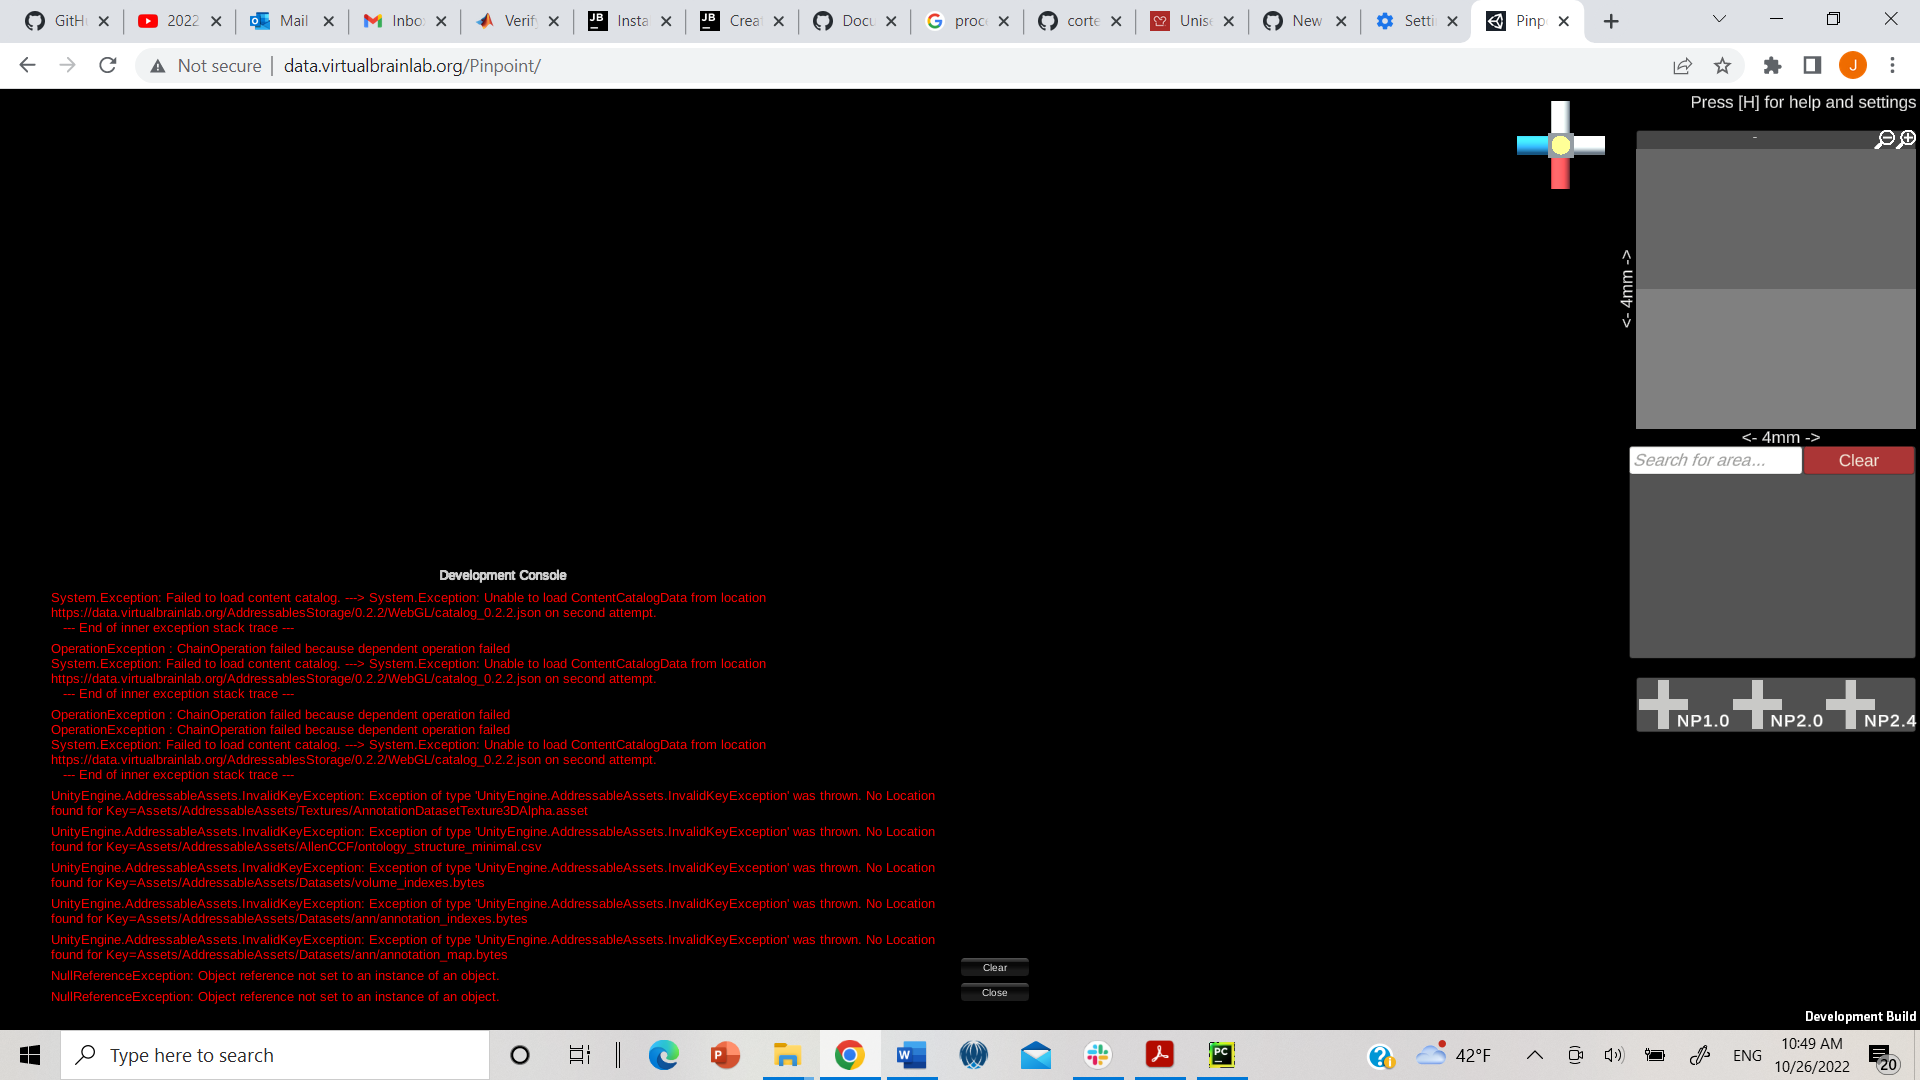This screenshot has height=1080, width=1920.
Task: Launch PyCharm from the taskbar
Action: pyautogui.click(x=1221, y=1054)
